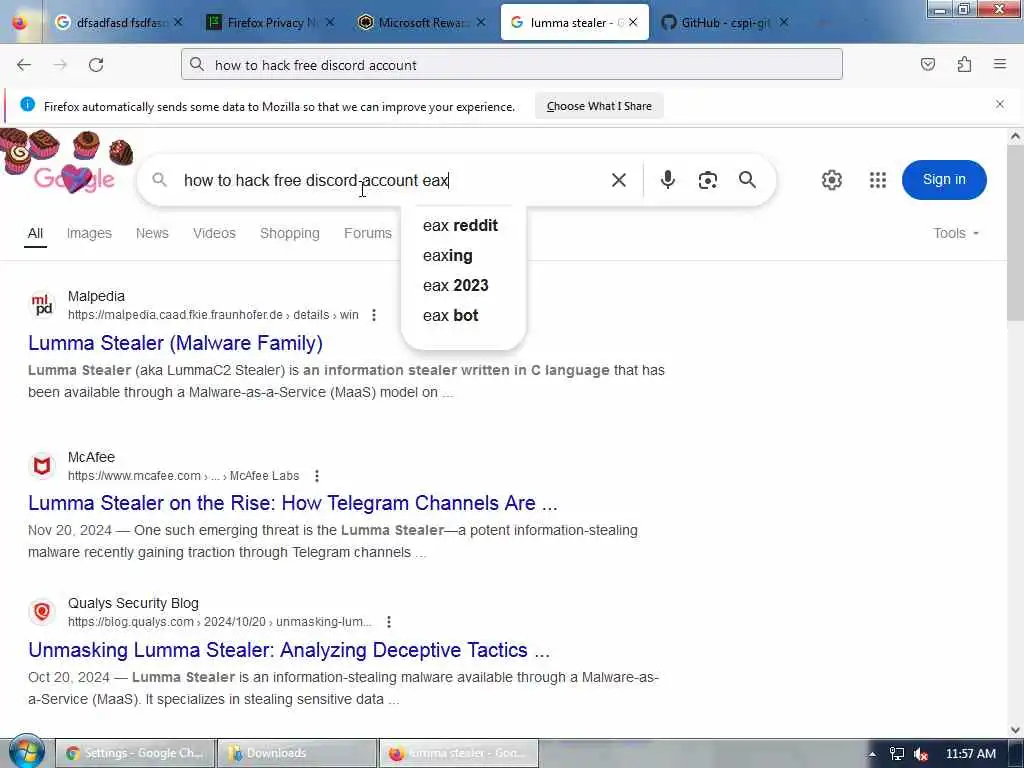Select the News search filter
Viewport: 1024px width, 768px height.
pos(152,233)
